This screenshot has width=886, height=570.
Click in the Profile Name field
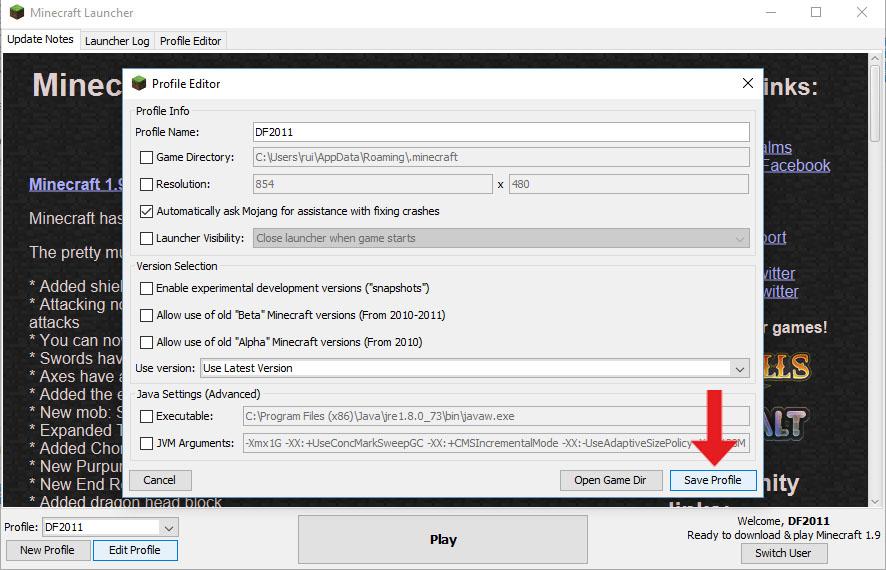pyautogui.click(x=500, y=132)
